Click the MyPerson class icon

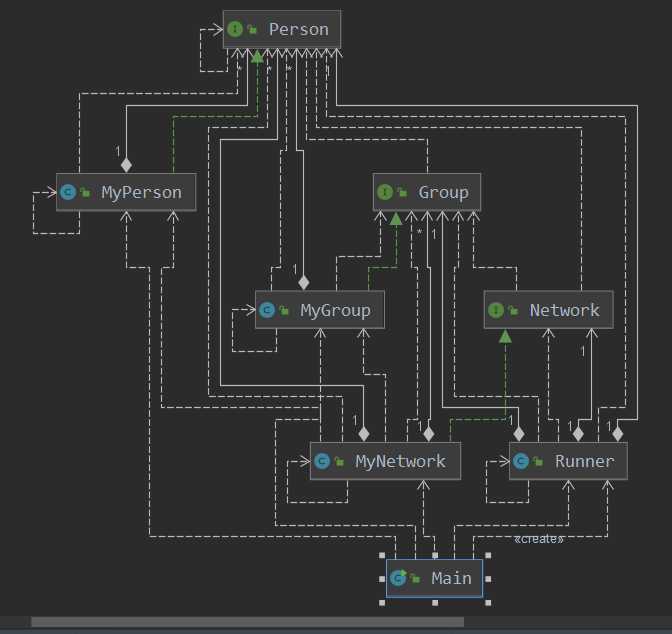pyautogui.click(x=68, y=192)
